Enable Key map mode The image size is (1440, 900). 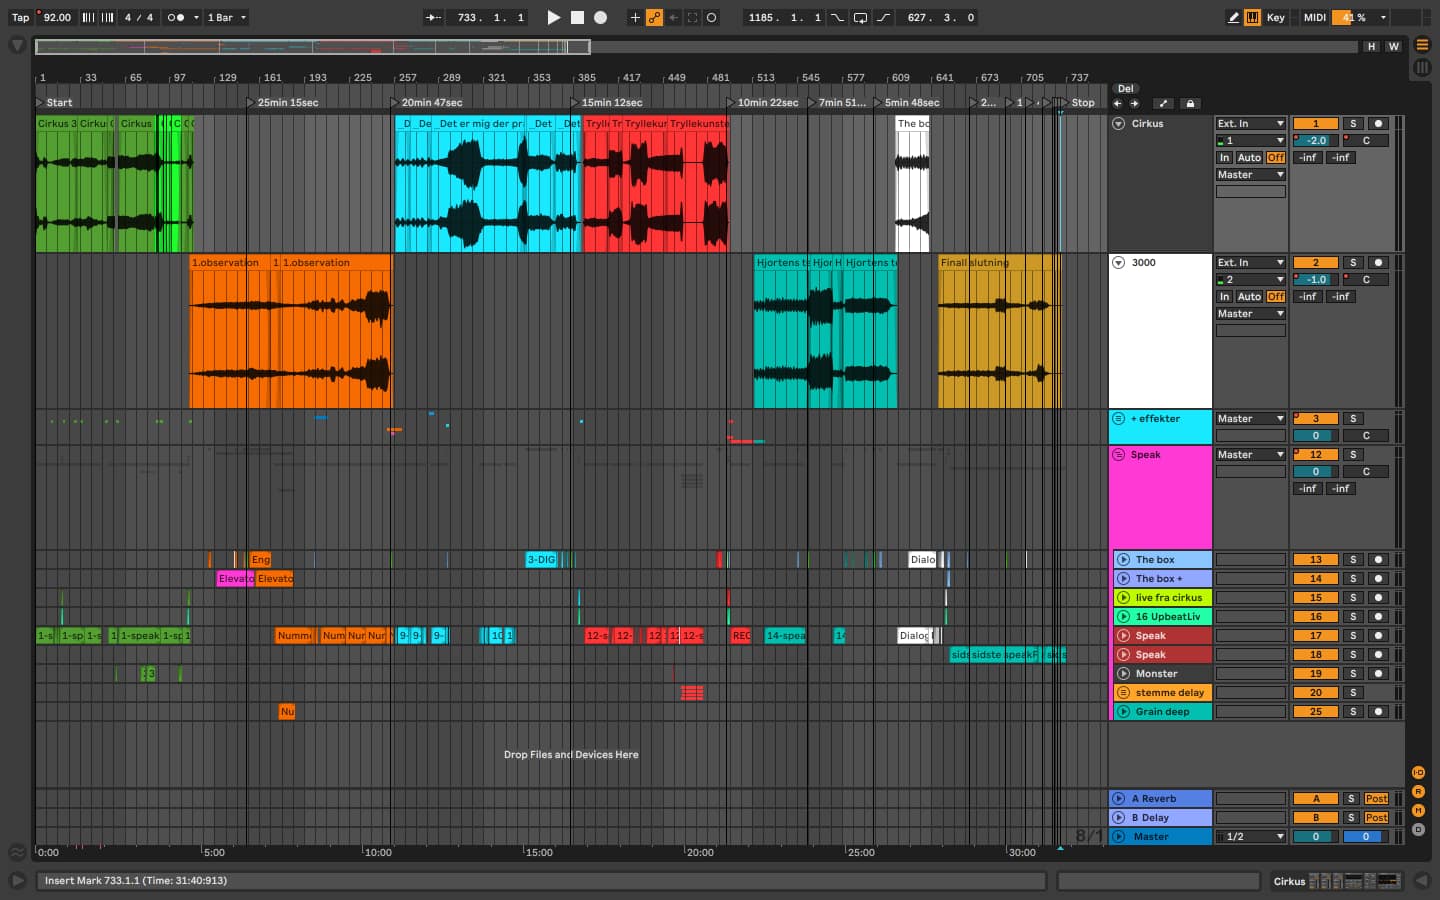pyautogui.click(x=1275, y=17)
